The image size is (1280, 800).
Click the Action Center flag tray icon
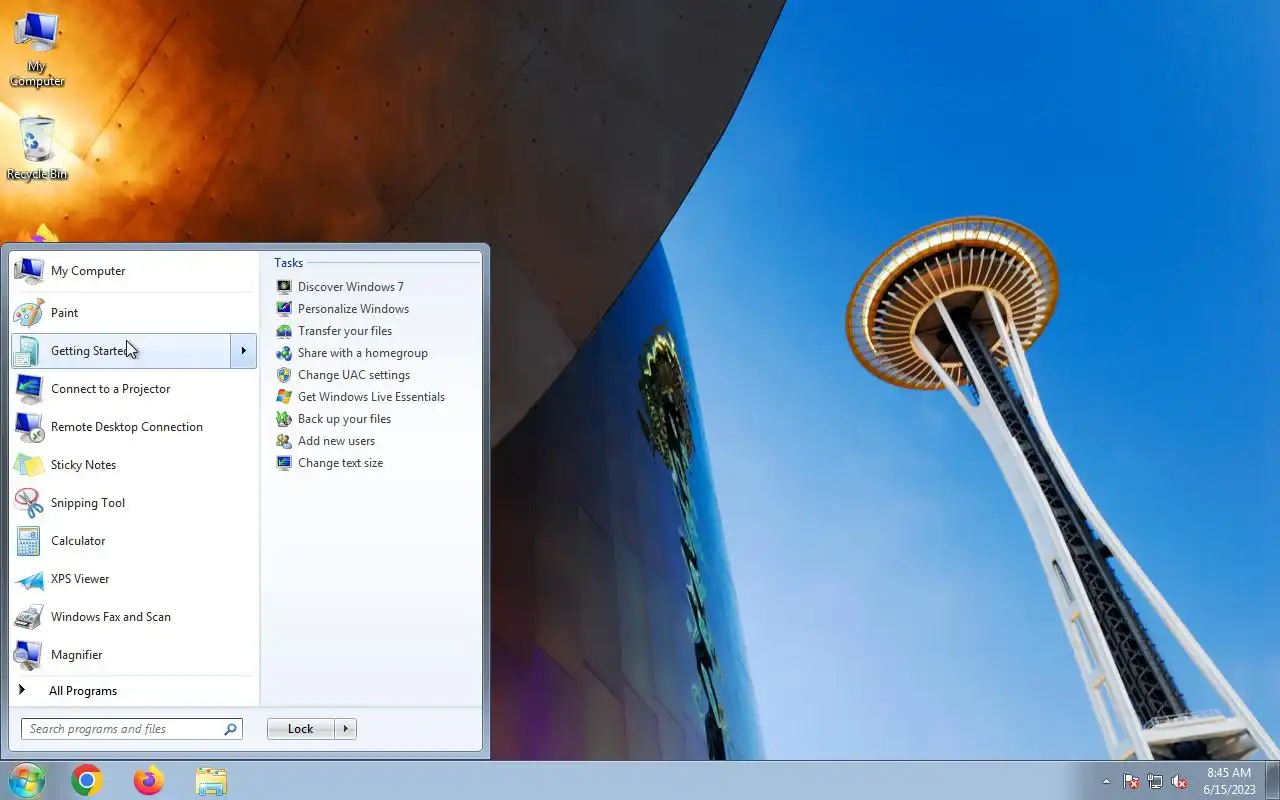pyautogui.click(x=1131, y=781)
